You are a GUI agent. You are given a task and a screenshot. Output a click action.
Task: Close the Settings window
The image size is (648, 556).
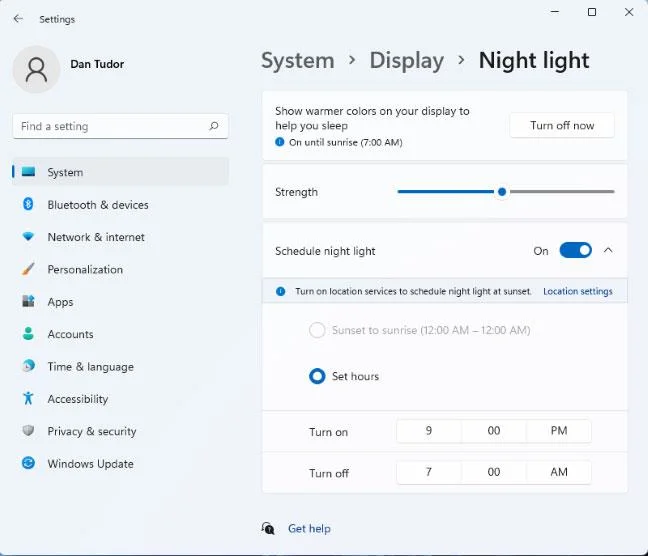point(629,12)
